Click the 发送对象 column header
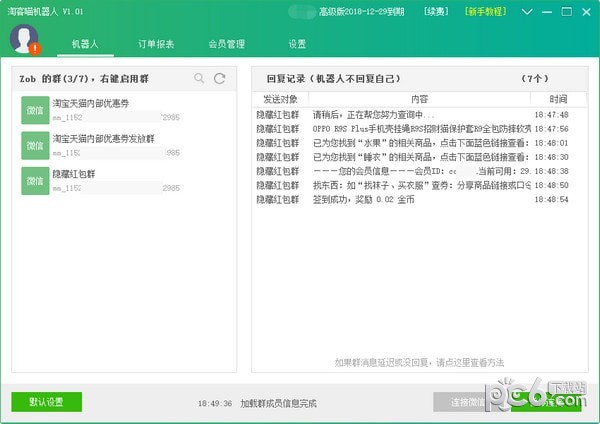600x424 pixels. click(x=280, y=99)
